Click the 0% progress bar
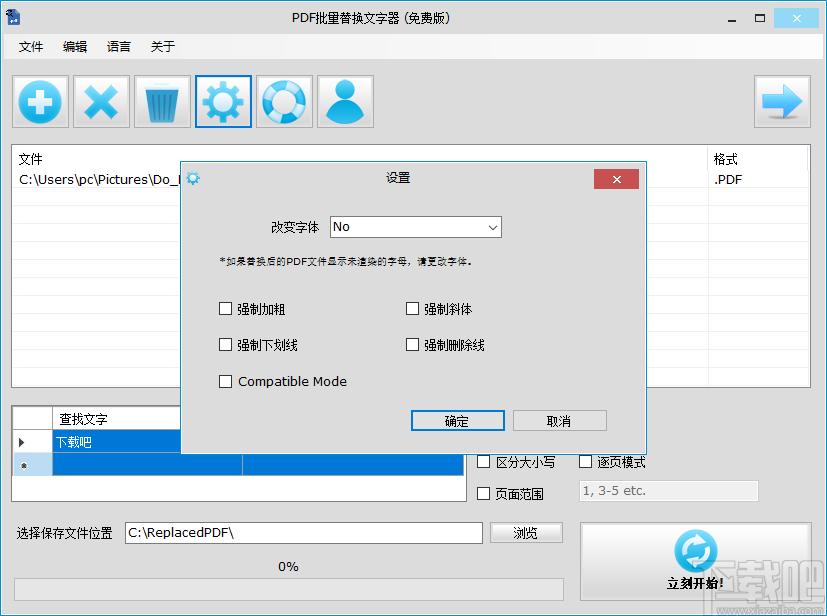This screenshot has width=827, height=616. [289, 589]
